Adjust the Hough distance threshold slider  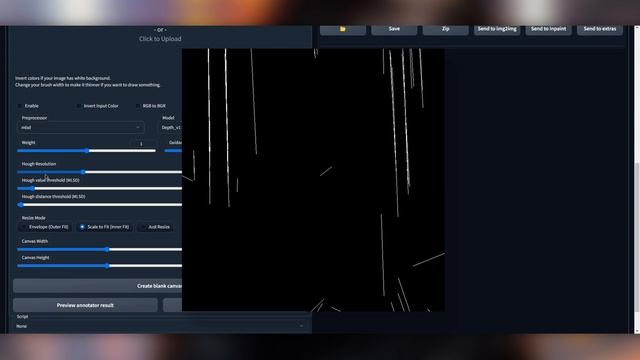pyautogui.click(x=99, y=204)
